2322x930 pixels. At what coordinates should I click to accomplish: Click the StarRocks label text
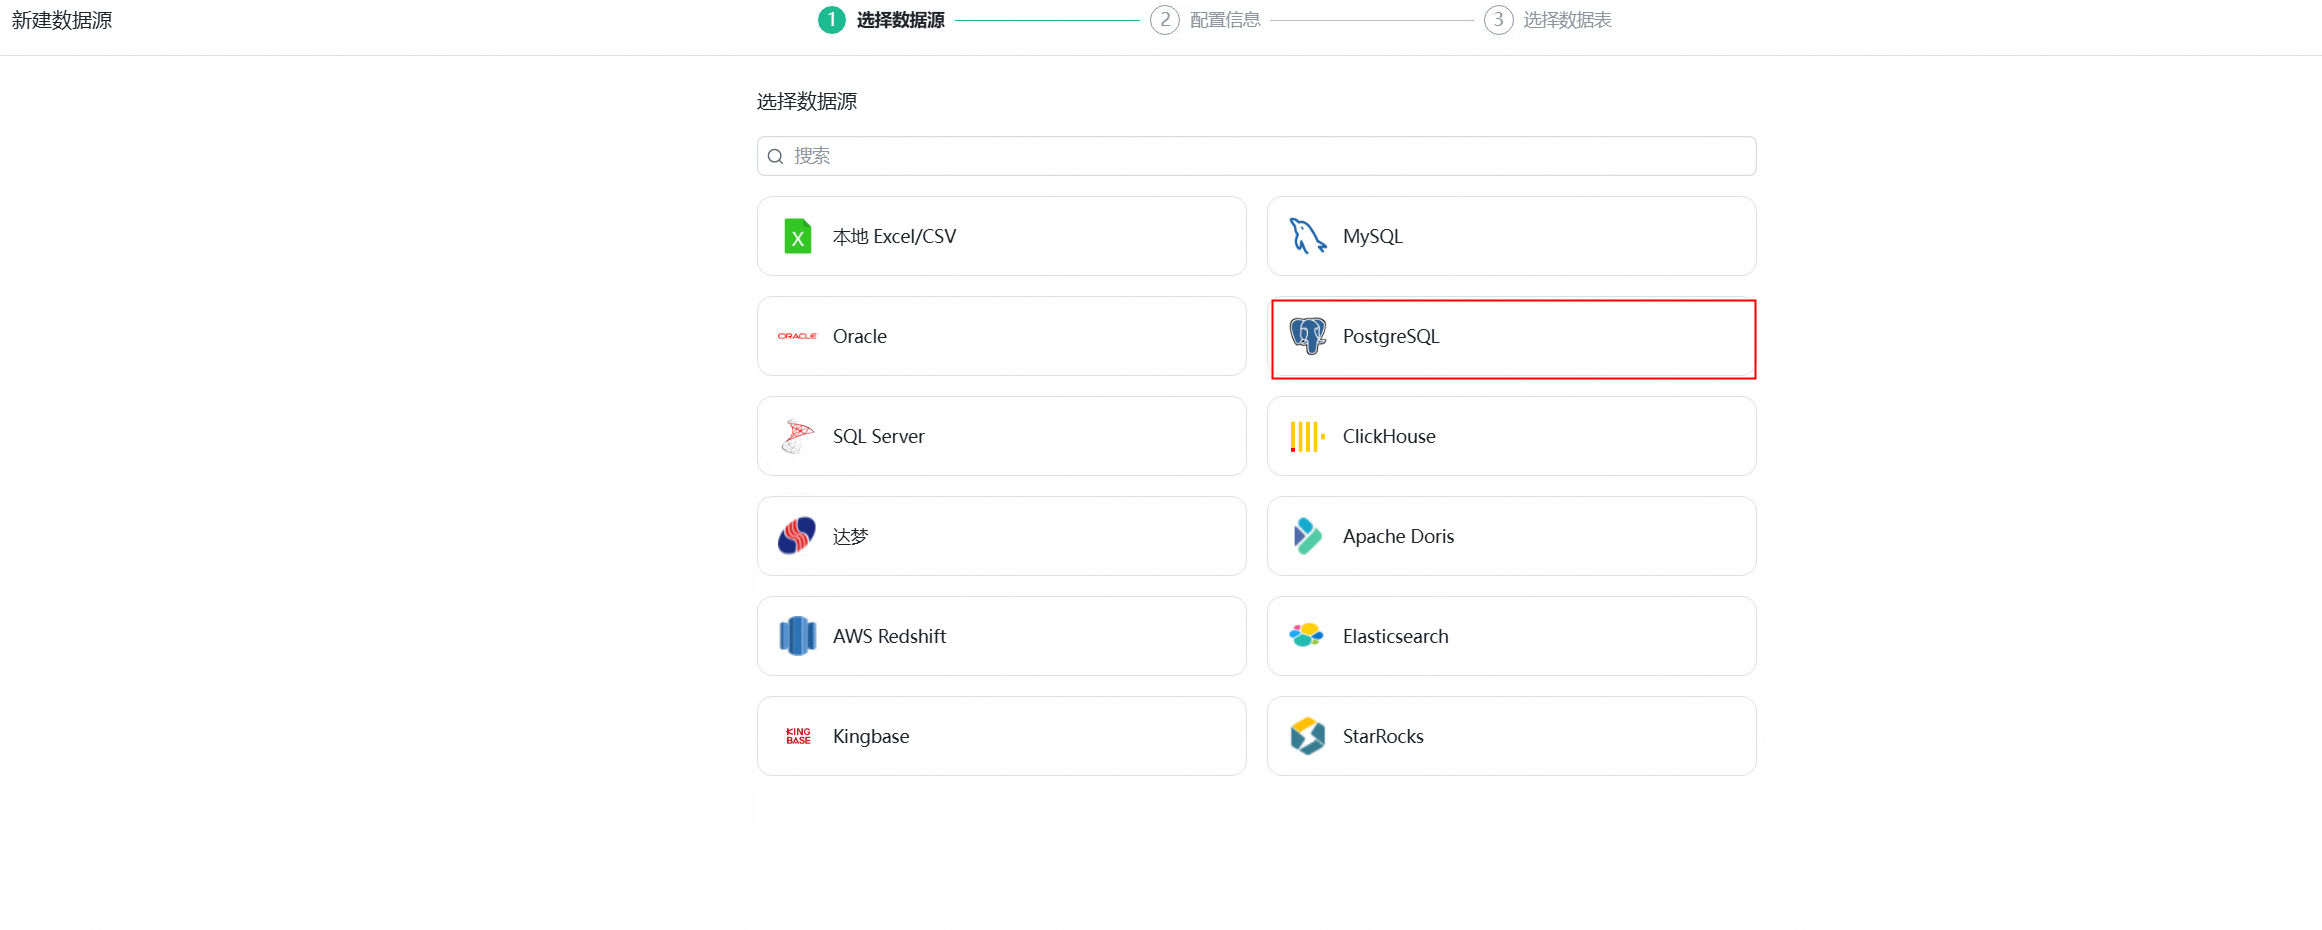click(x=1383, y=736)
